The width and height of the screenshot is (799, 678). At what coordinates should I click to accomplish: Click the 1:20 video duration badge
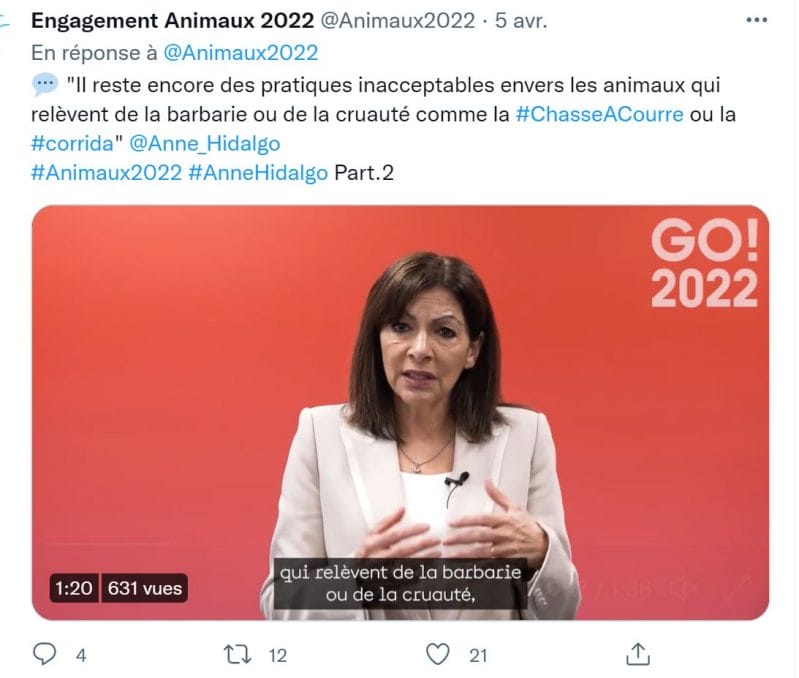[74, 588]
